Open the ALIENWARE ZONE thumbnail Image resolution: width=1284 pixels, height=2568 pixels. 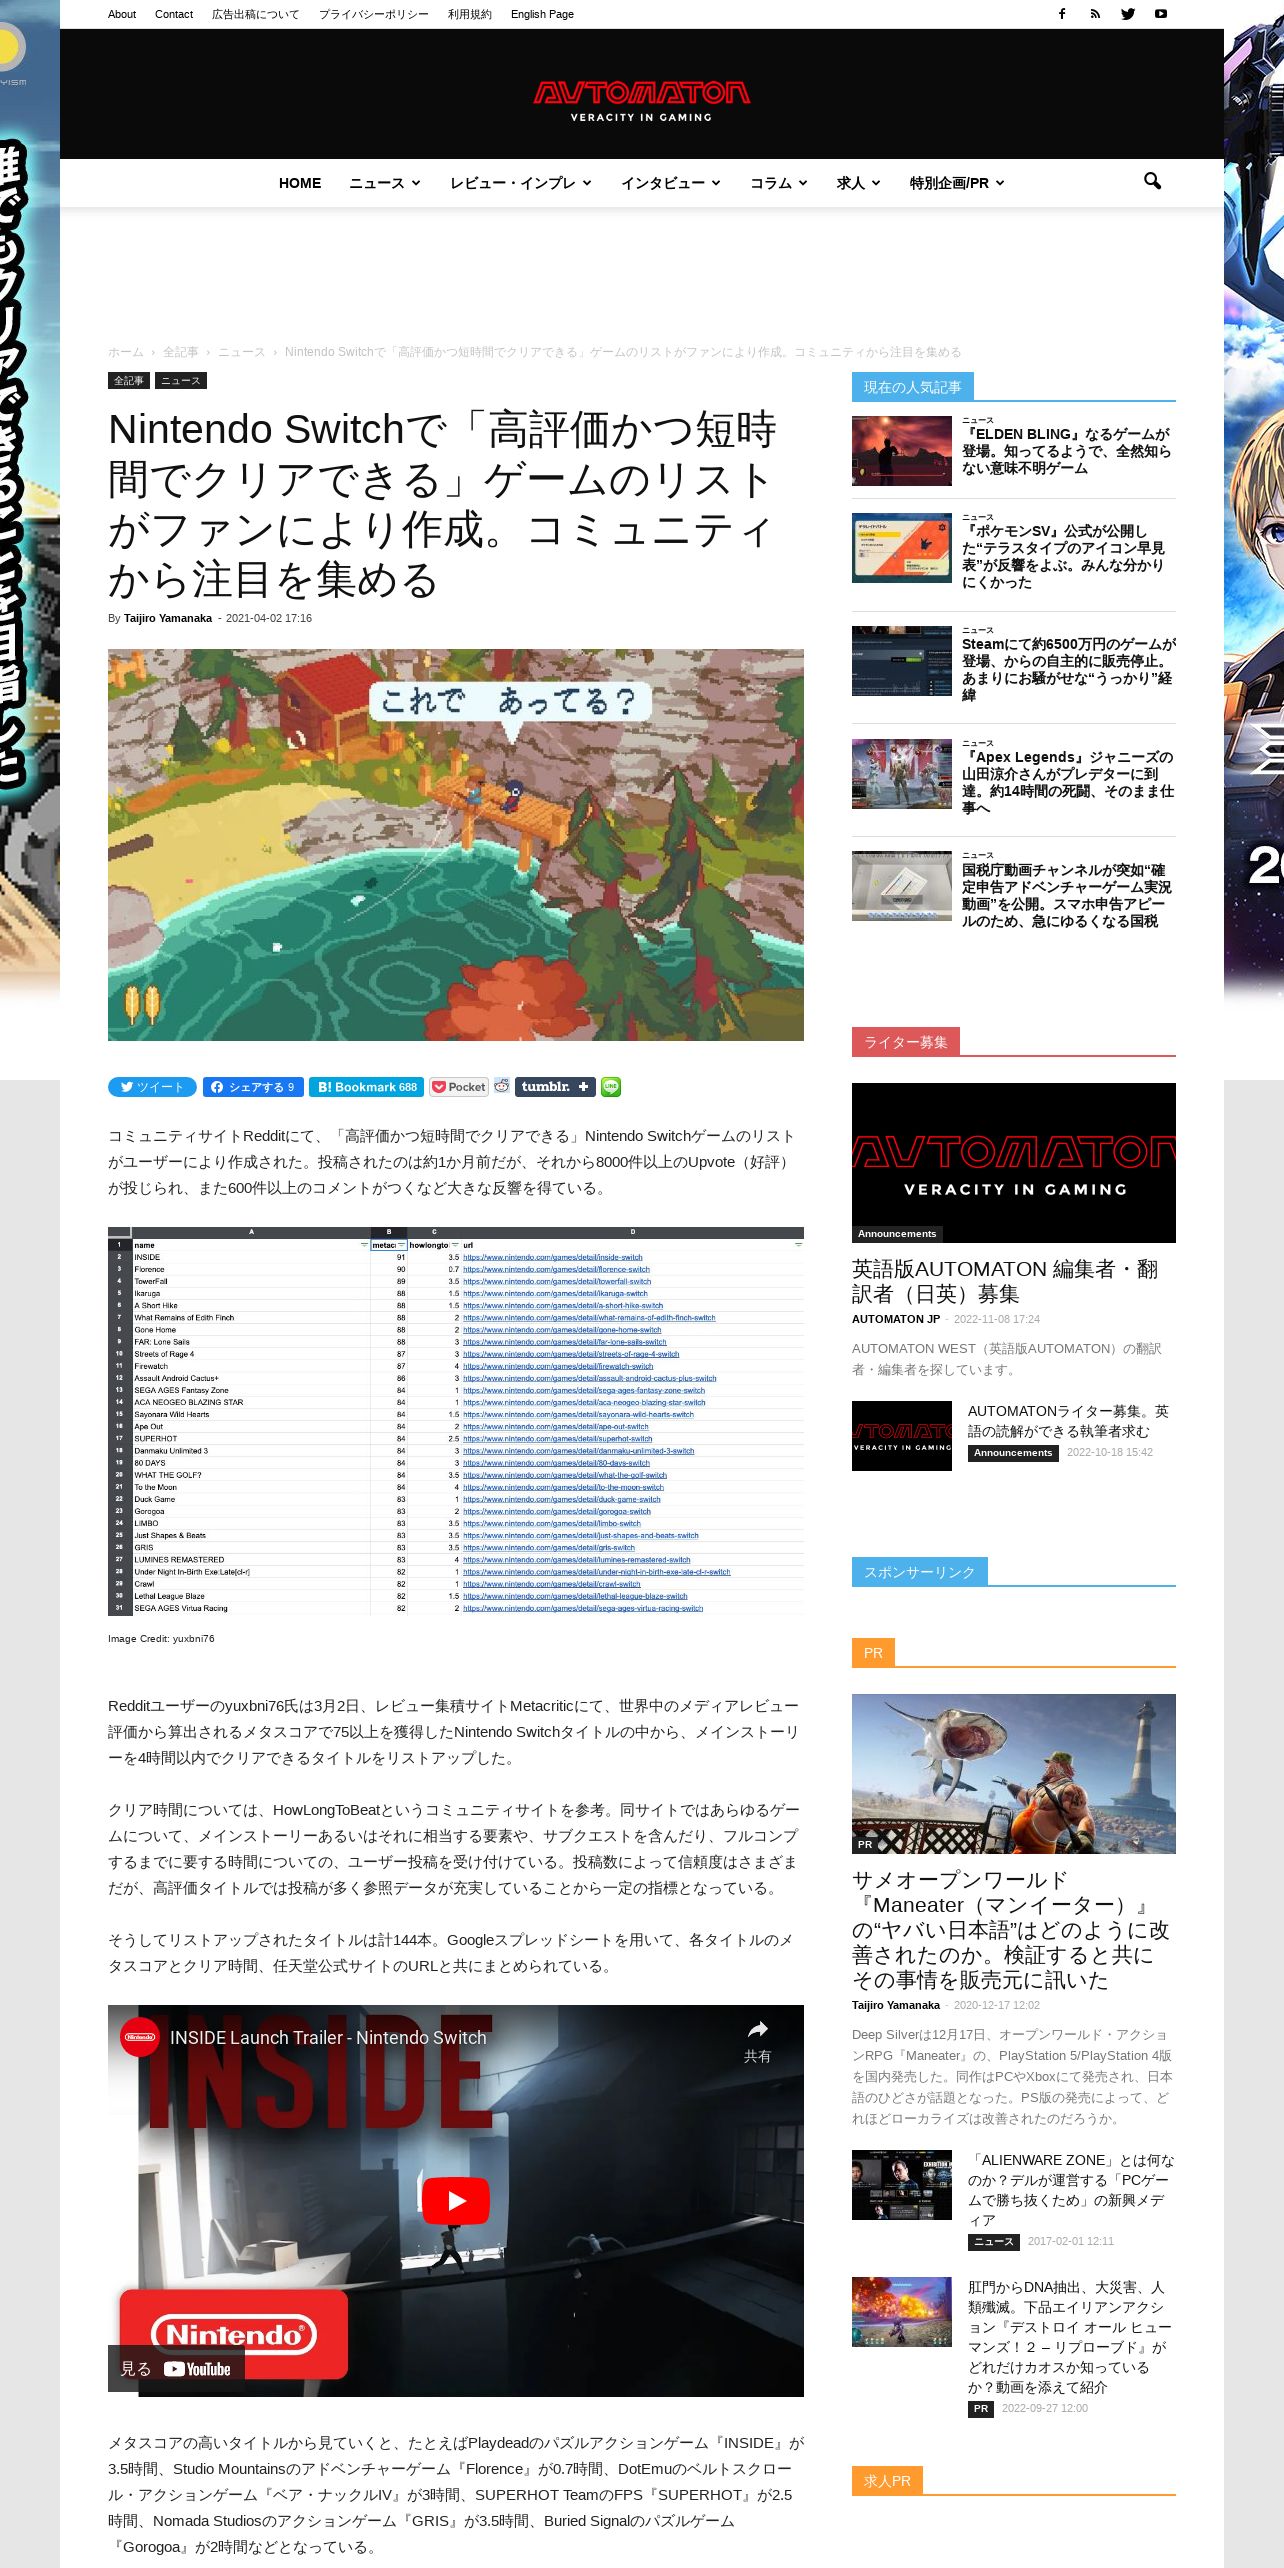[902, 2185]
